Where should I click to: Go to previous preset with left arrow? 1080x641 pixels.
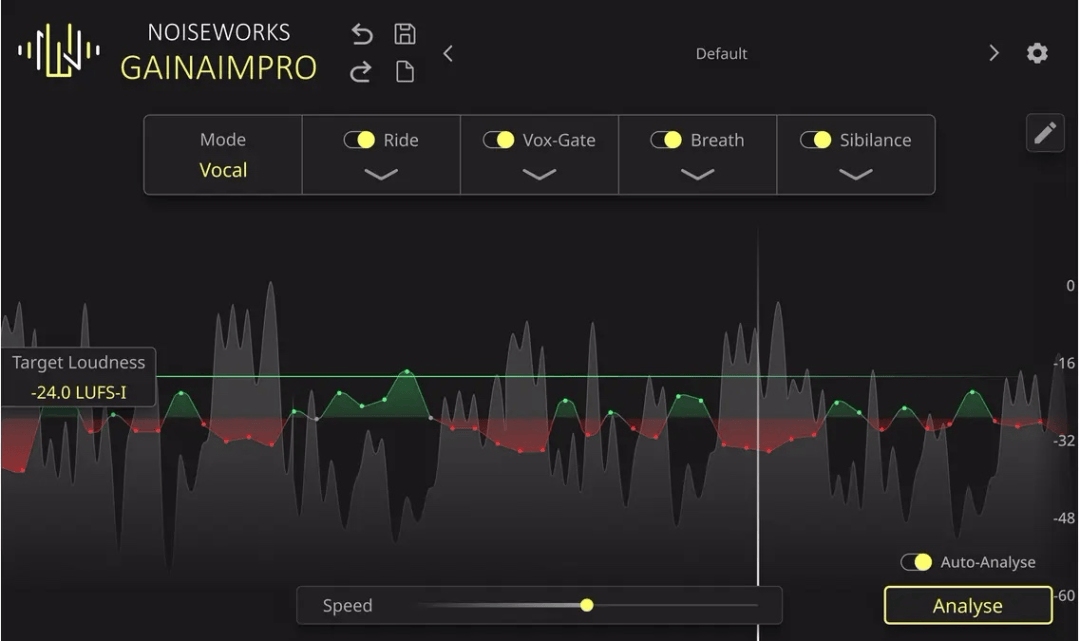(448, 54)
